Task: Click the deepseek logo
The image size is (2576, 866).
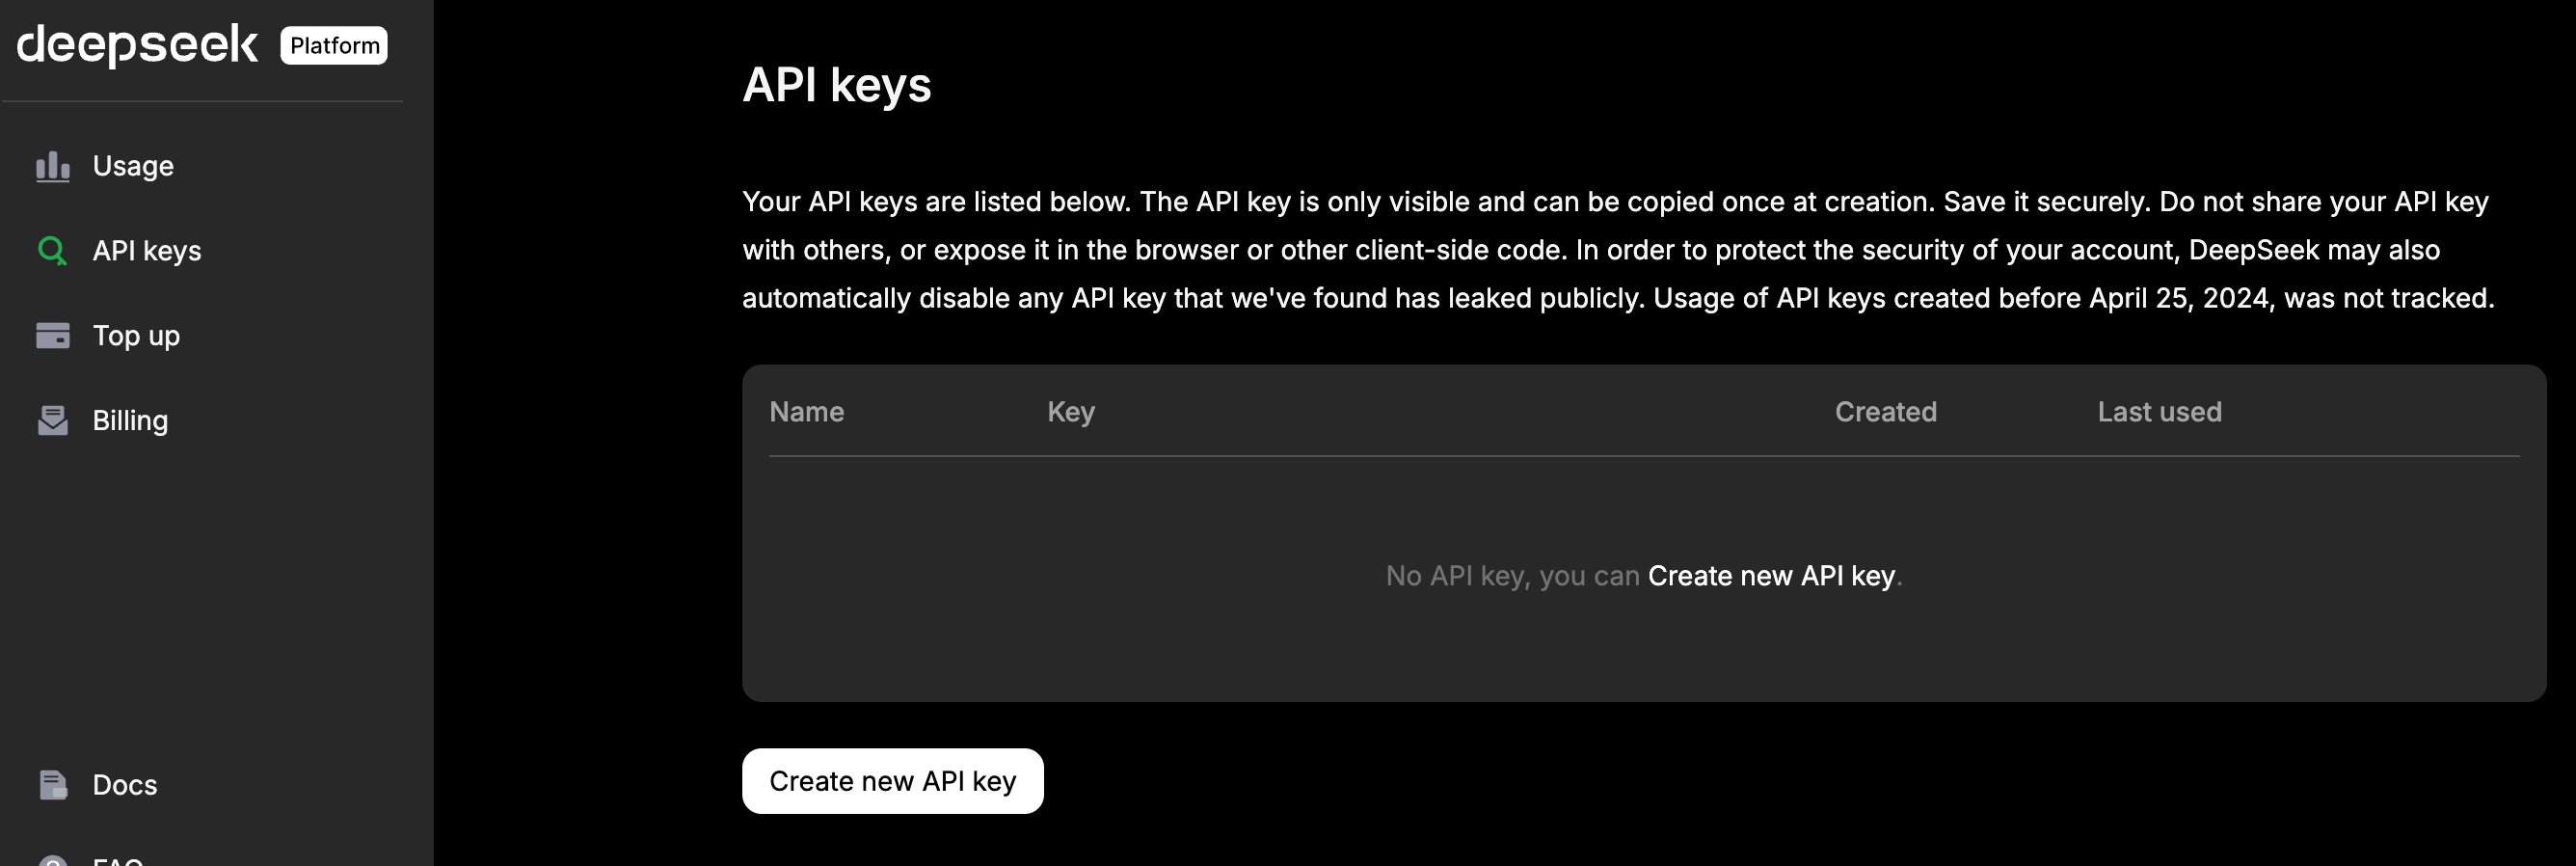Action: click(x=137, y=45)
